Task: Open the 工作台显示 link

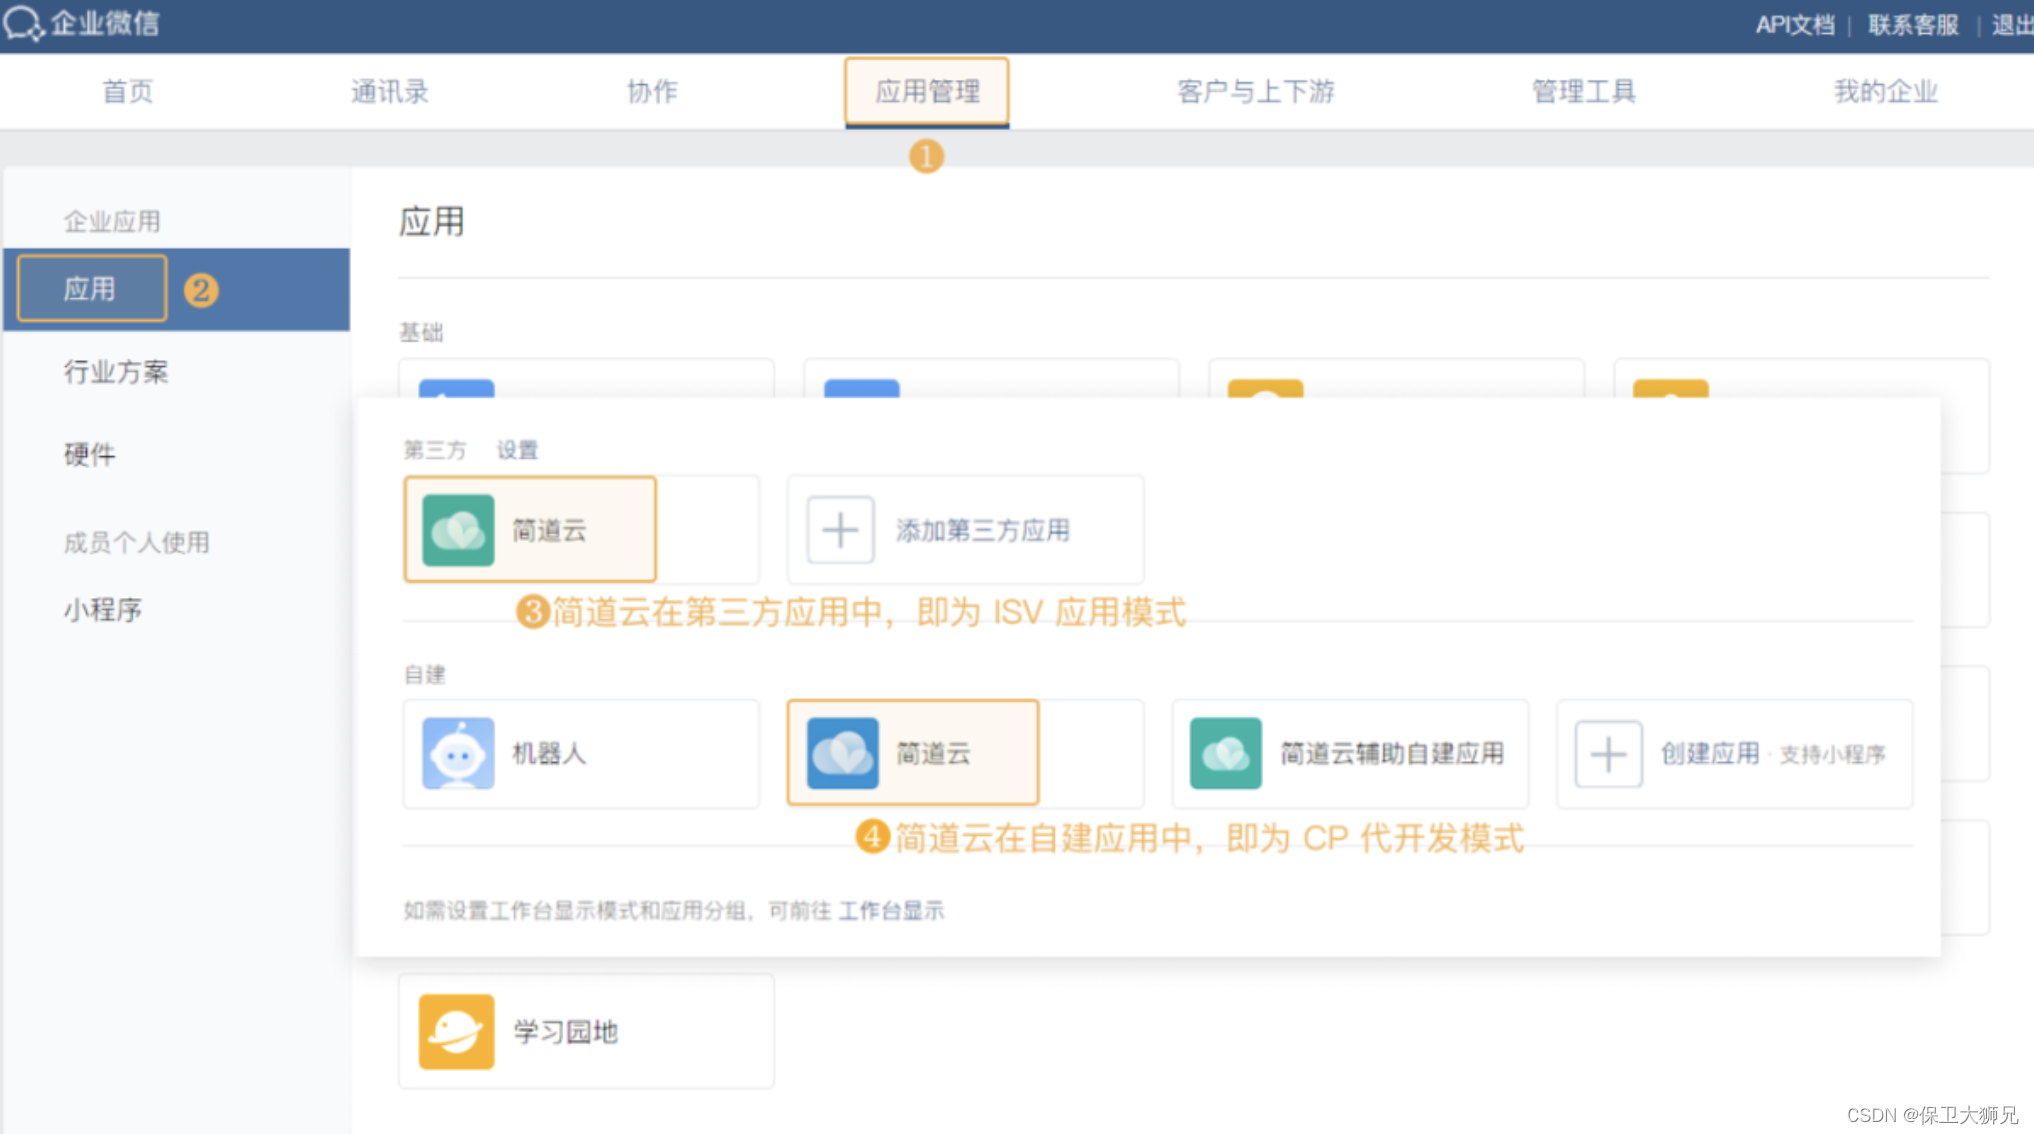Action: click(x=890, y=911)
